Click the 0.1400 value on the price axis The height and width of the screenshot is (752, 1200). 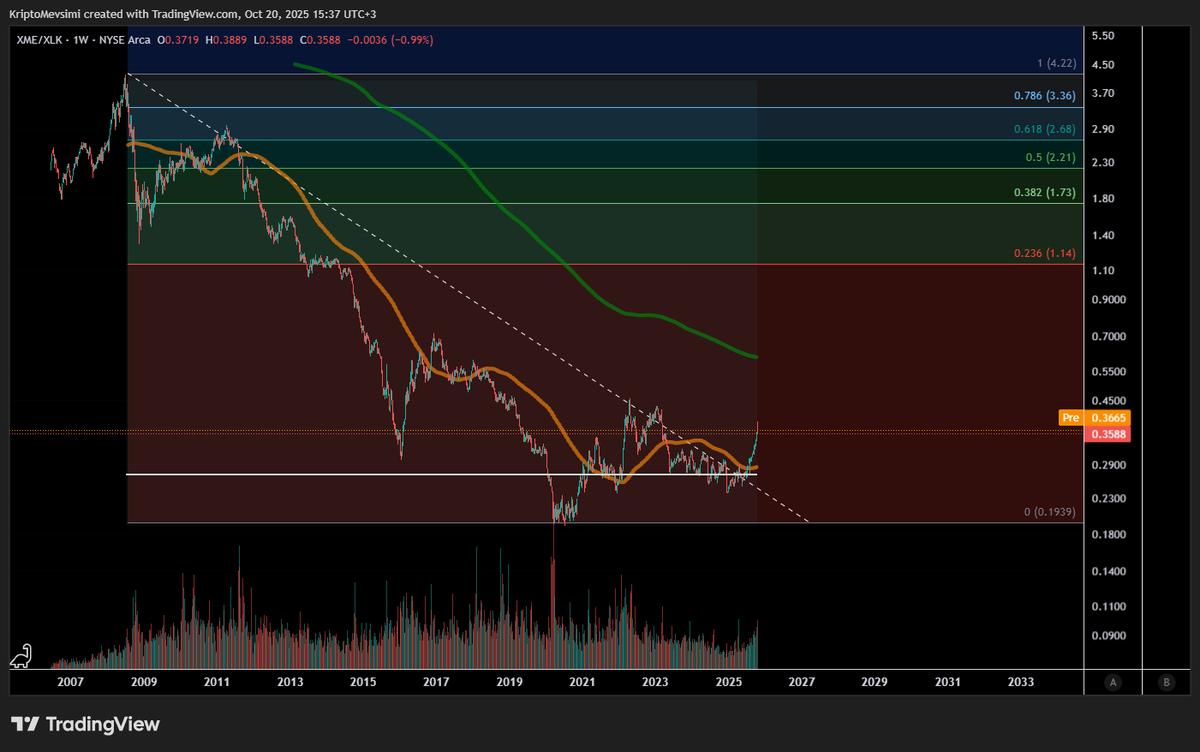pyautogui.click(x=1107, y=571)
